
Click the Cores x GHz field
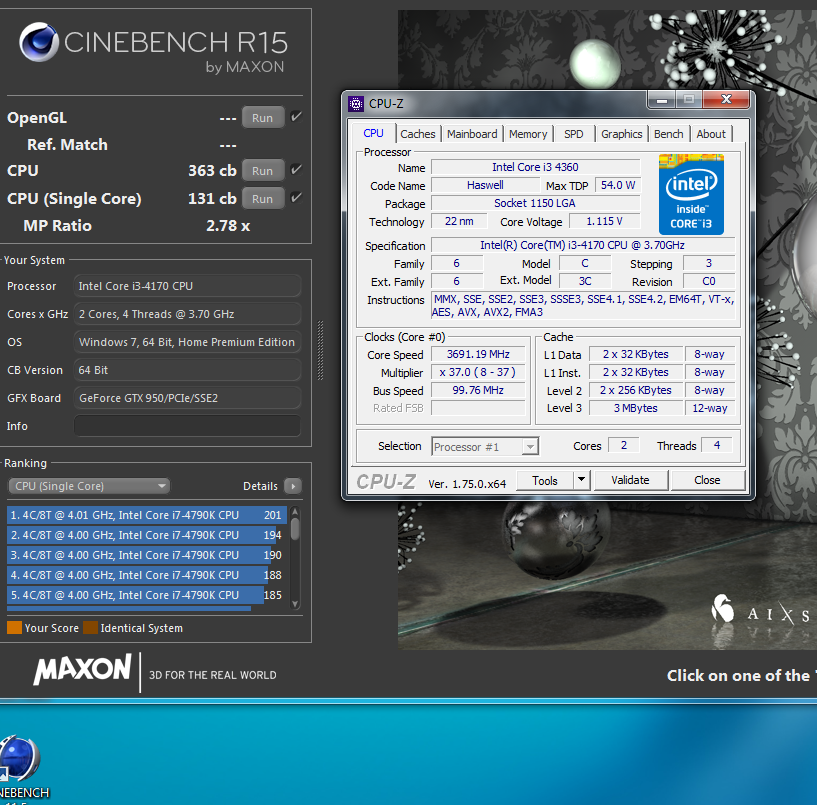point(187,314)
